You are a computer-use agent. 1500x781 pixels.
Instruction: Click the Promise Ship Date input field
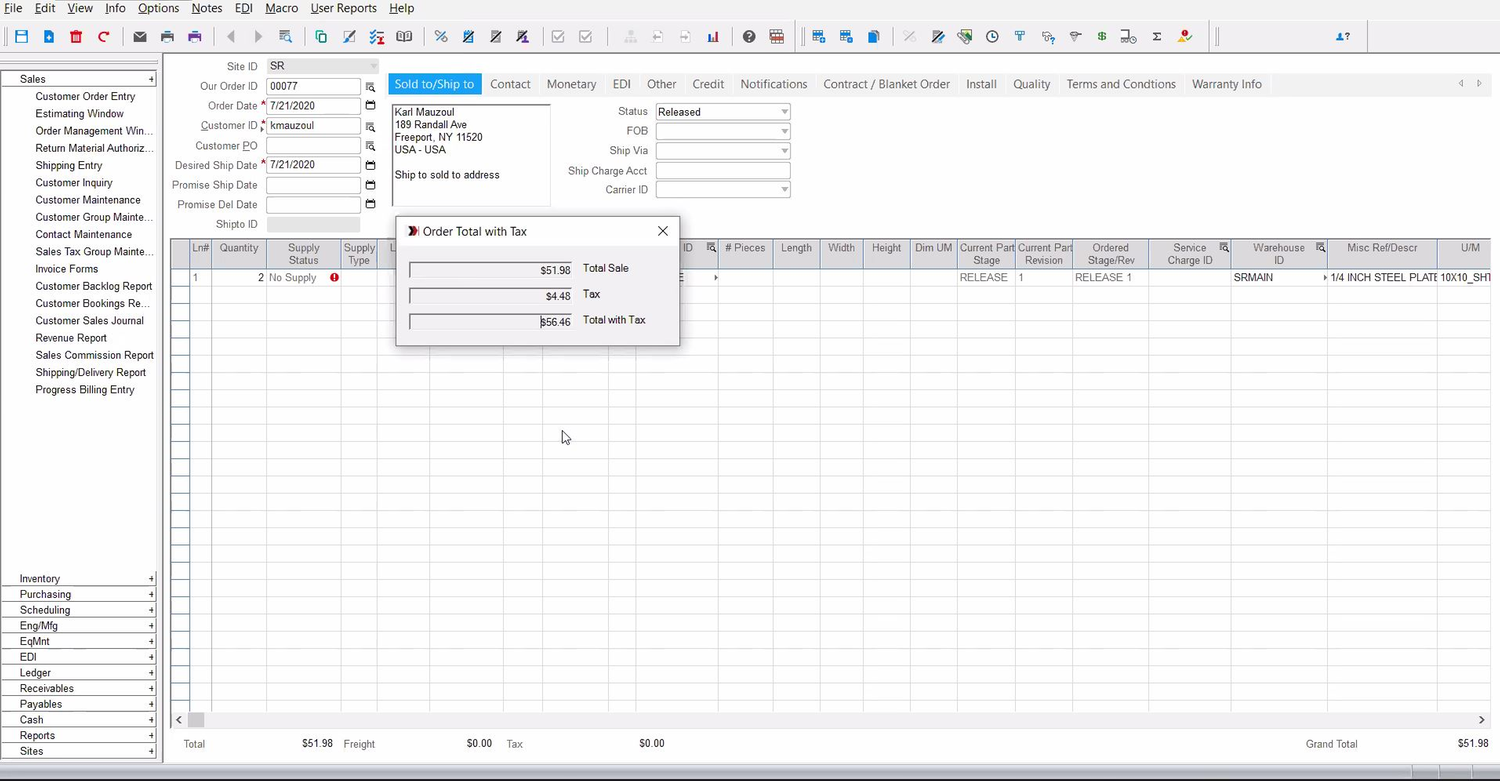point(313,184)
